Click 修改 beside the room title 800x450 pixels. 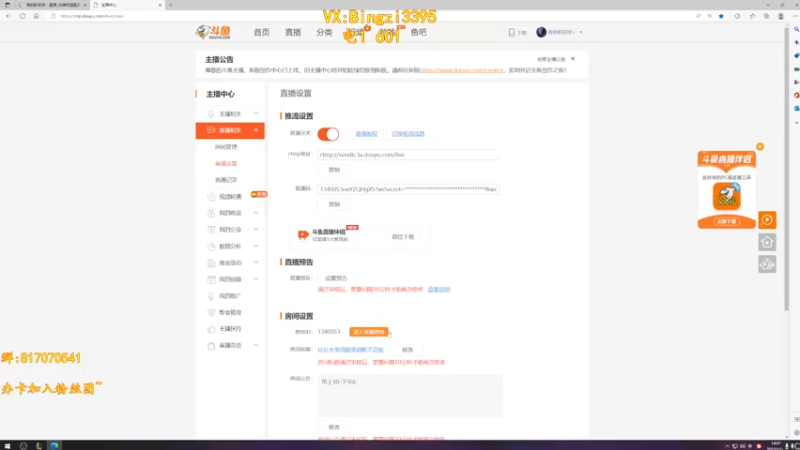[407, 350]
